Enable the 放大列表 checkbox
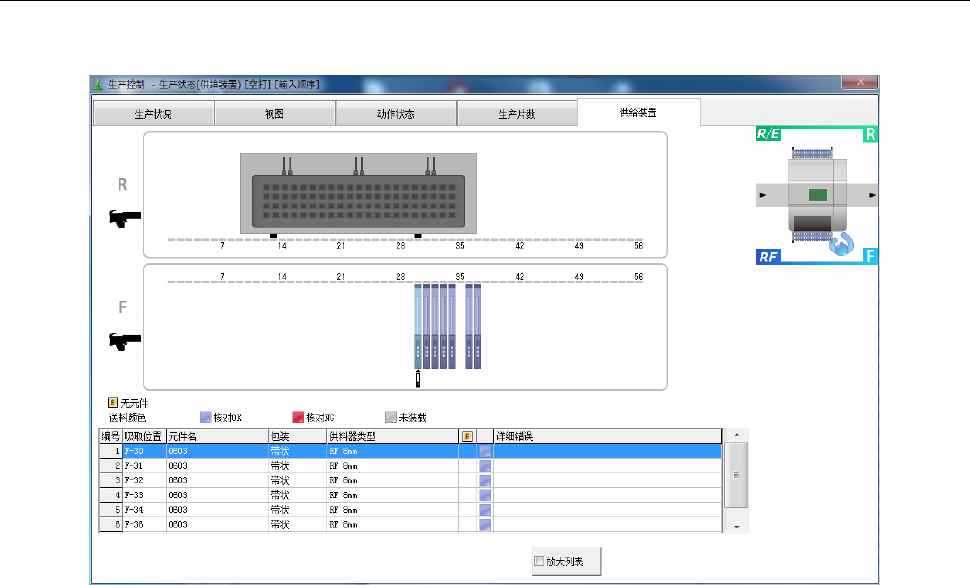Image resolution: width=970 pixels, height=585 pixels. [x=541, y=562]
